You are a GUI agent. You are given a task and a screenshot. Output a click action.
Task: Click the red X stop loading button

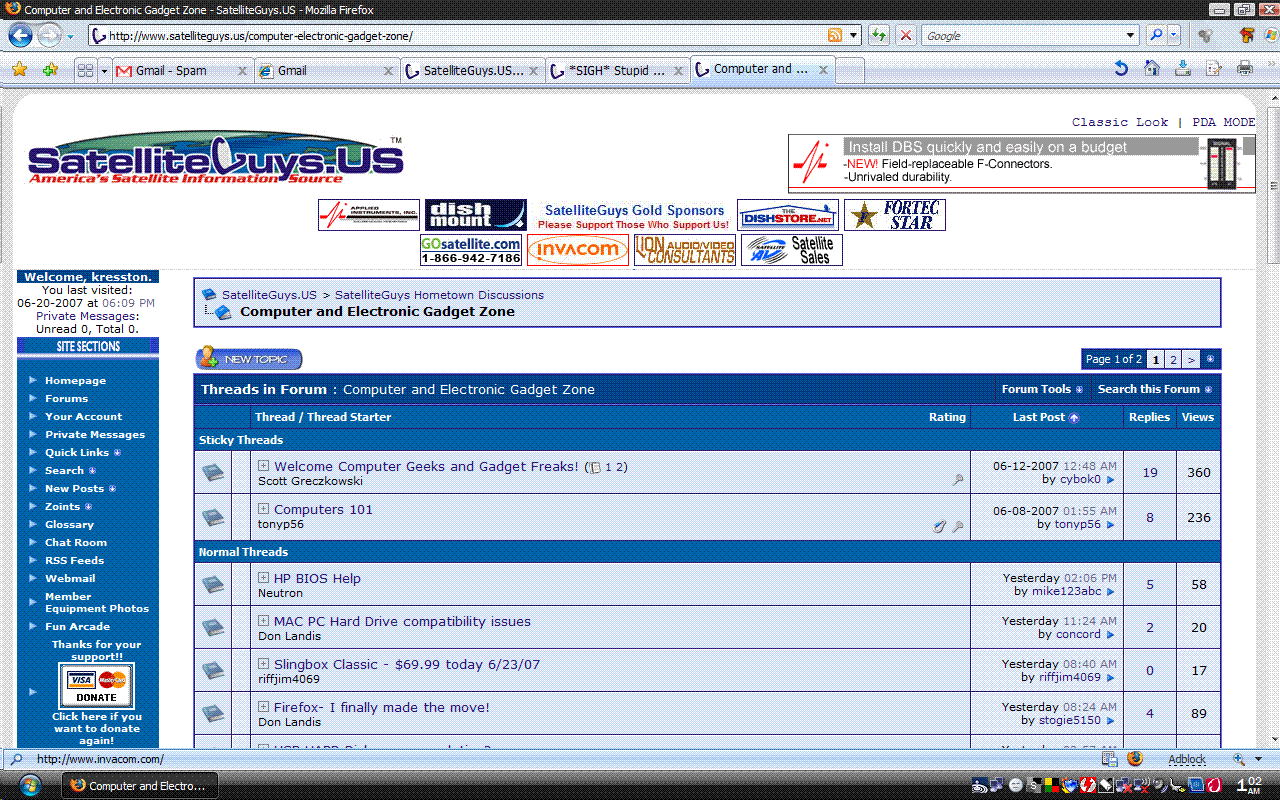click(x=906, y=35)
